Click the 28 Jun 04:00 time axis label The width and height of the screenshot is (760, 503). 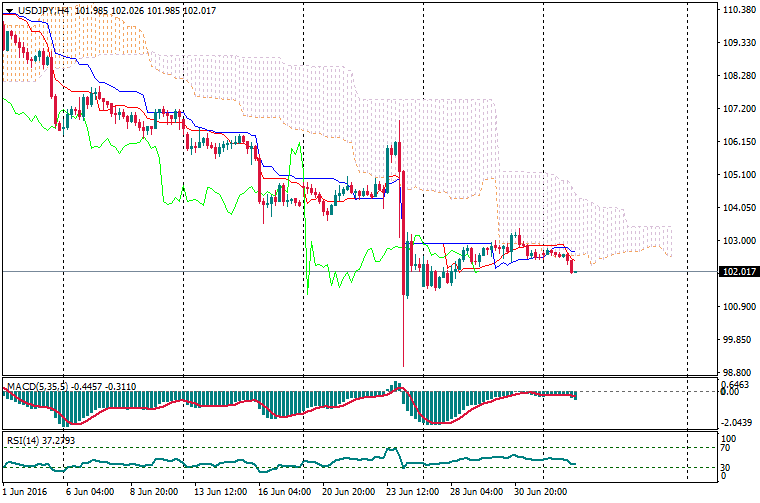476,492
